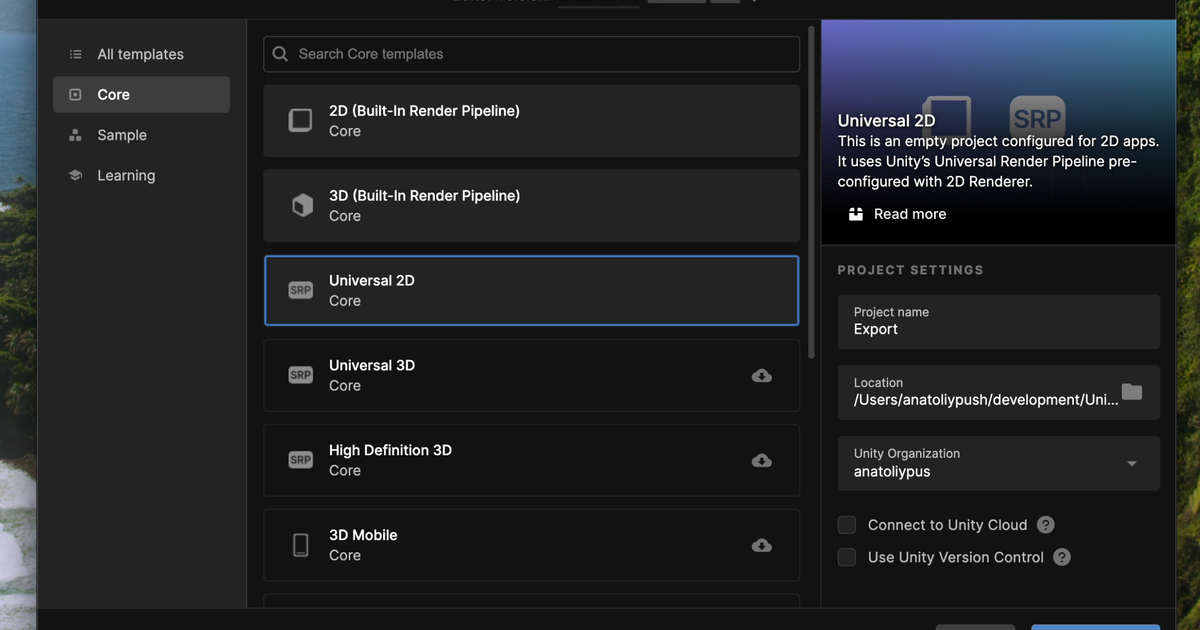Screen dimensions: 1200x630
Task: Download the 3D Mobile template
Action: point(762,546)
